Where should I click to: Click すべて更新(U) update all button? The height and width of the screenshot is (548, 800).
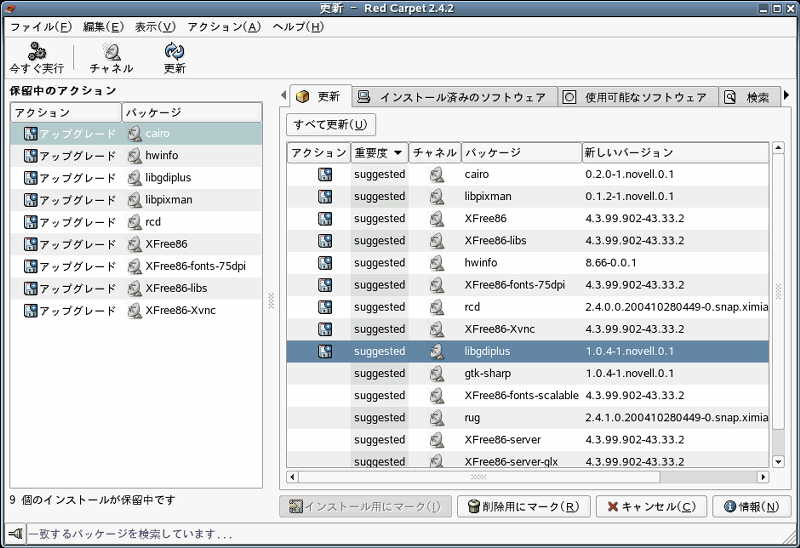coord(331,124)
